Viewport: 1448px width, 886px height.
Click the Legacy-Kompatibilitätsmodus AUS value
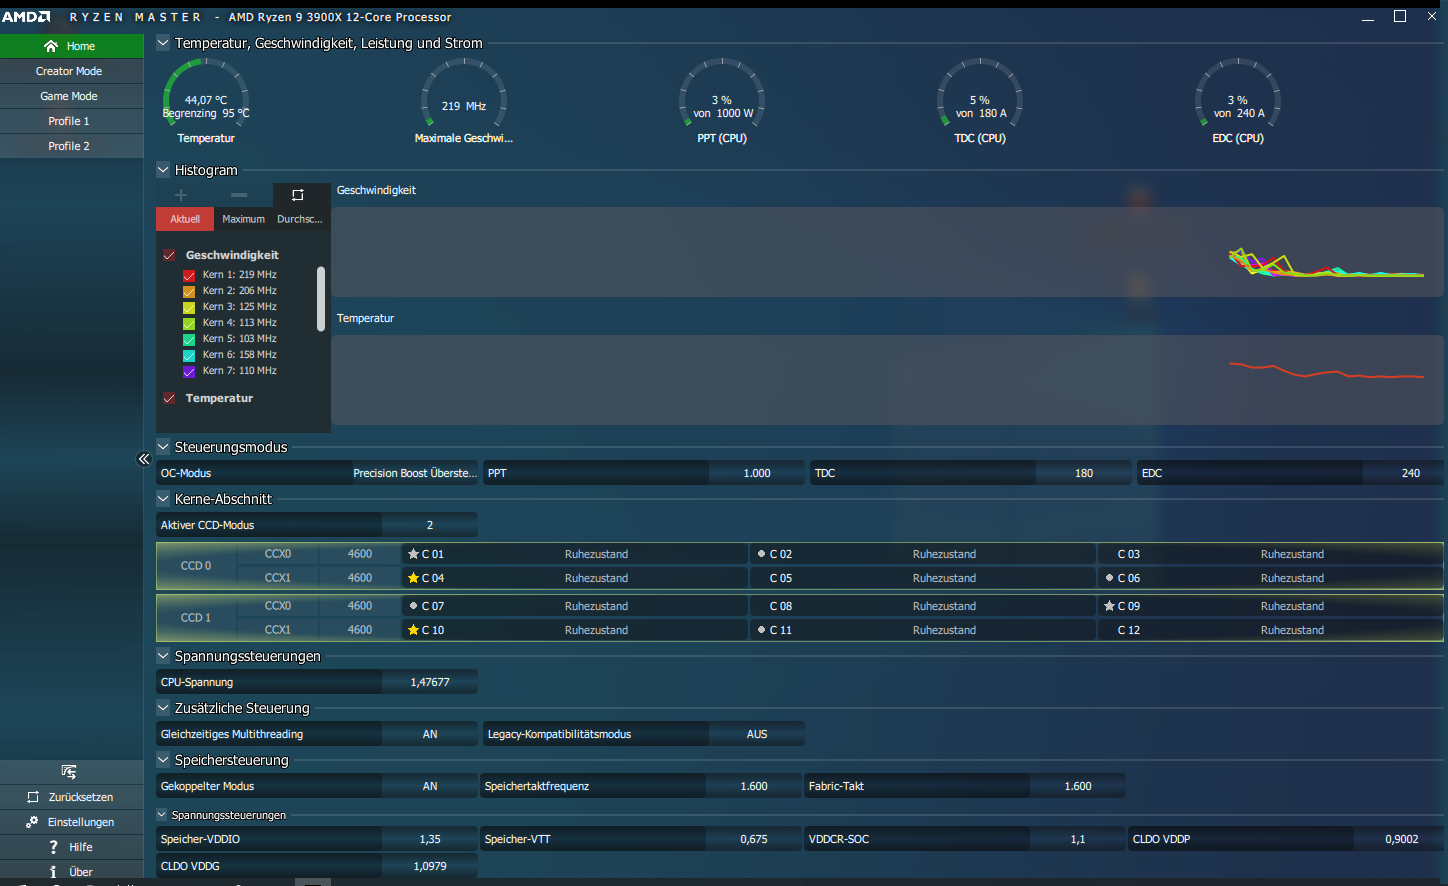757,734
